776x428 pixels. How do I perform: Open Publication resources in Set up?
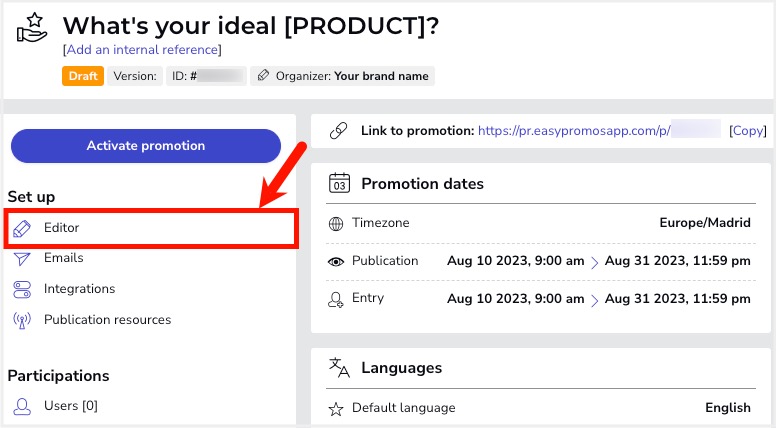(x=107, y=320)
